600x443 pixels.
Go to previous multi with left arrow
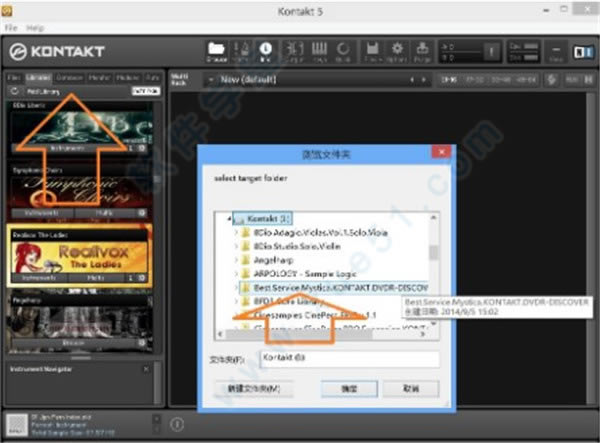coord(412,80)
